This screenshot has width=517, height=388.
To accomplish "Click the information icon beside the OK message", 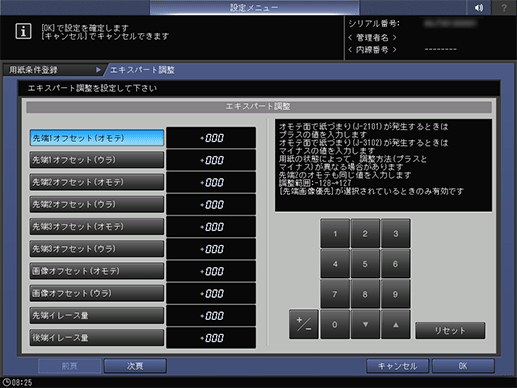I will point(23,32).
